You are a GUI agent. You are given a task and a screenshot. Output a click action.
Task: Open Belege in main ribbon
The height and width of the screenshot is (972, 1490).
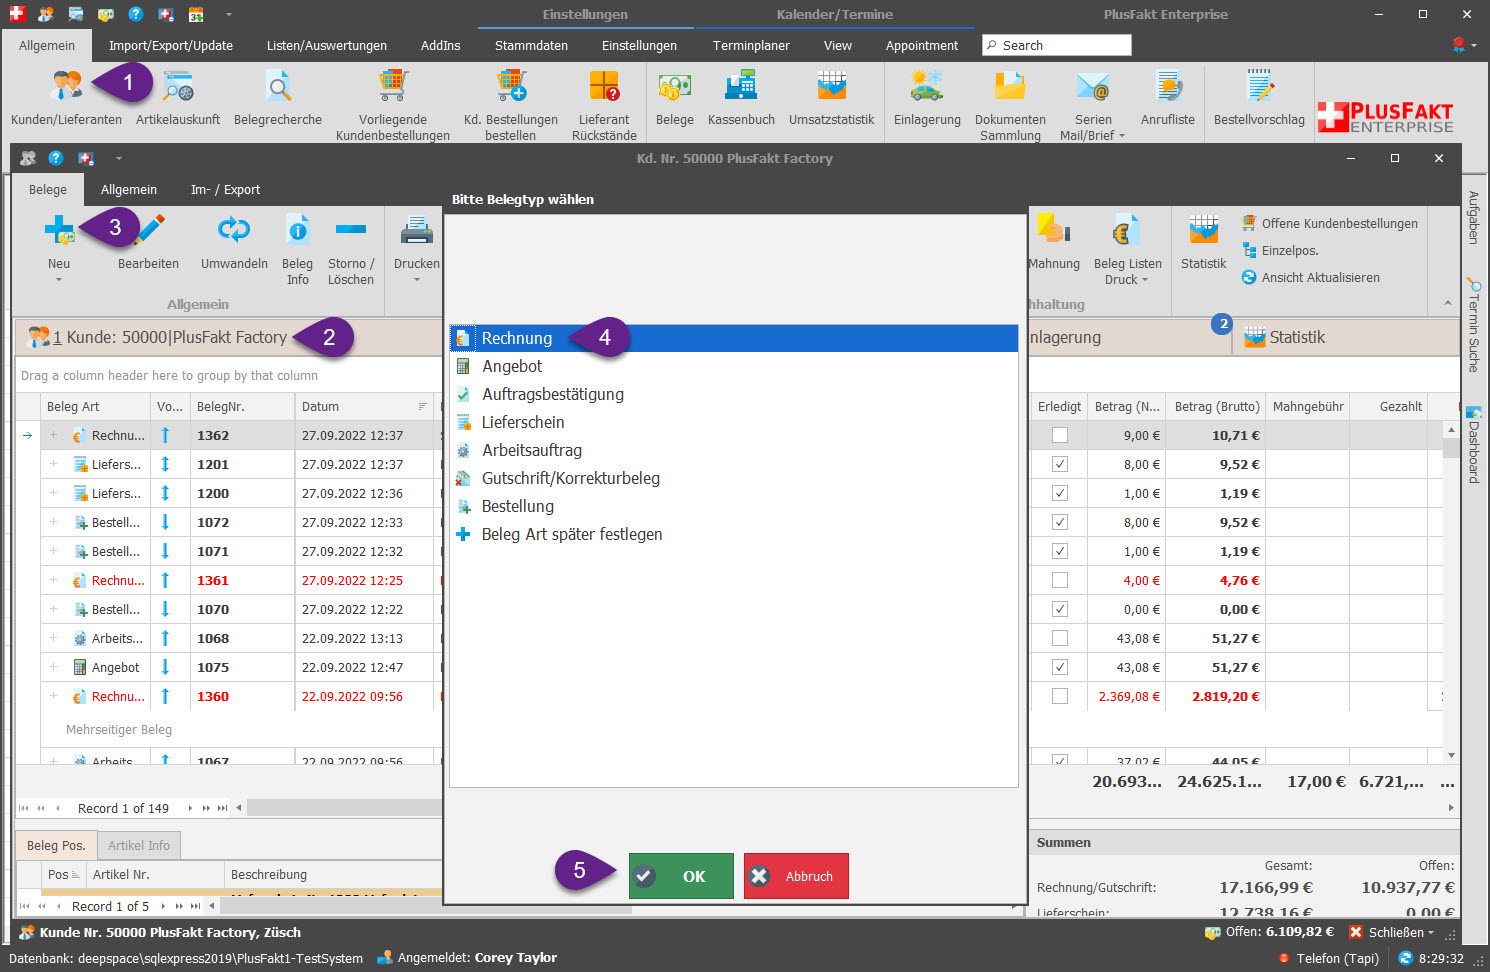pos(675,99)
